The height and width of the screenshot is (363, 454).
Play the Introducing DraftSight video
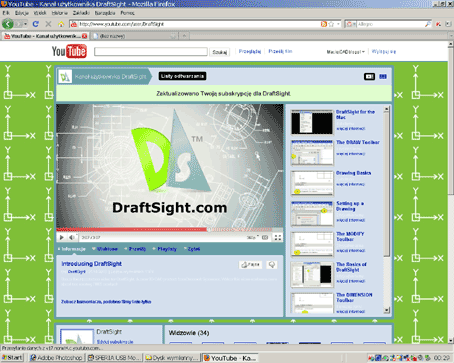coord(62,237)
